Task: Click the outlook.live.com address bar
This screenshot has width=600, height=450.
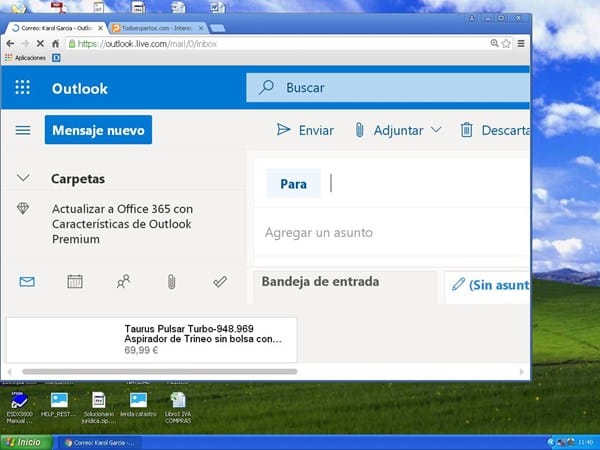Action: [277, 44]
